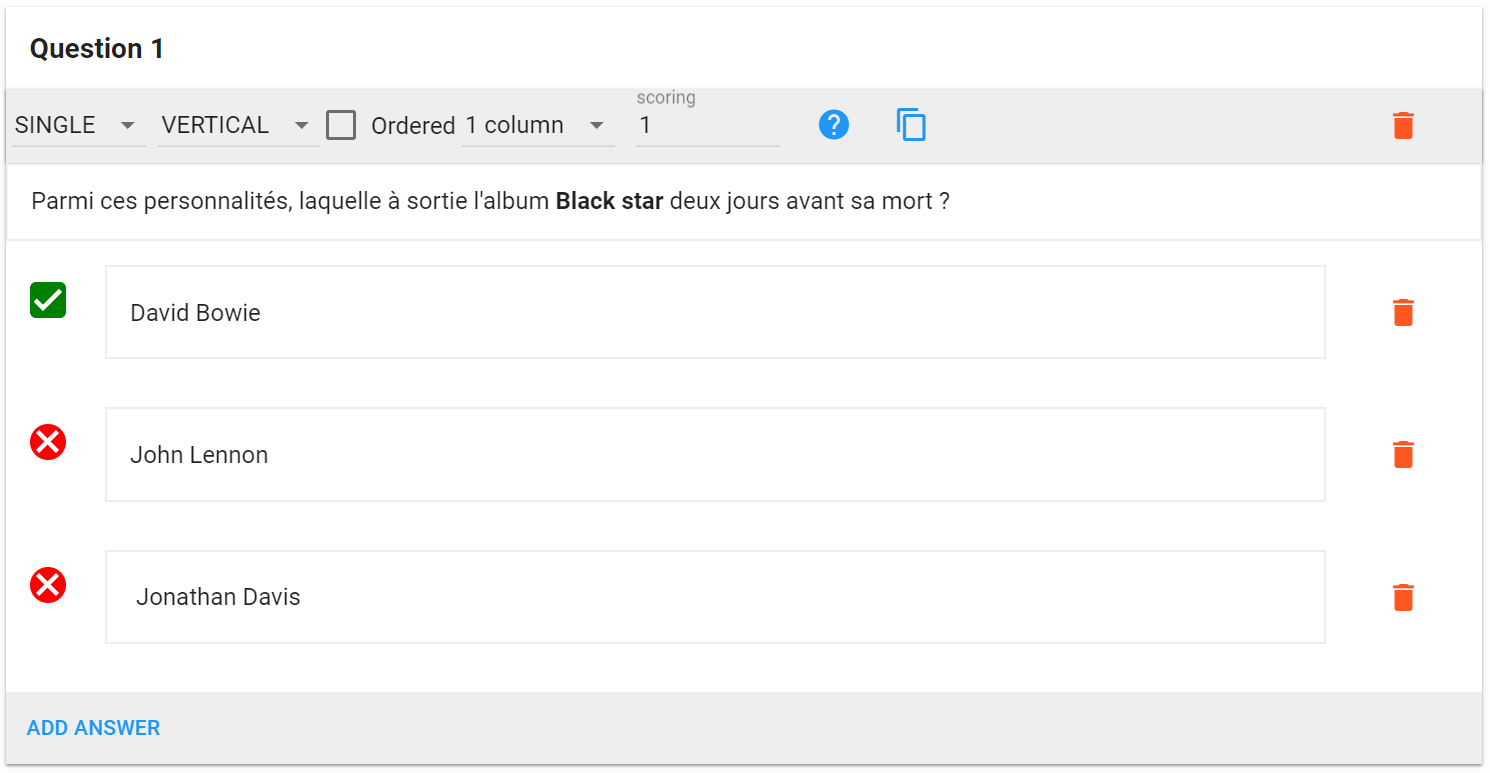Open the blue help question-mark icon
Screen dimensions: 1490x773
[833, 125]
